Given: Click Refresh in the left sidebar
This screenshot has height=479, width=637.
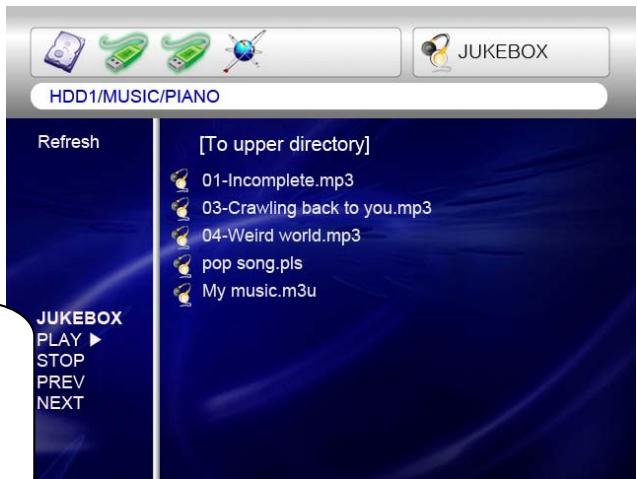Looking at the screenshot, I should pyautogui.click(x=68, y=143).
